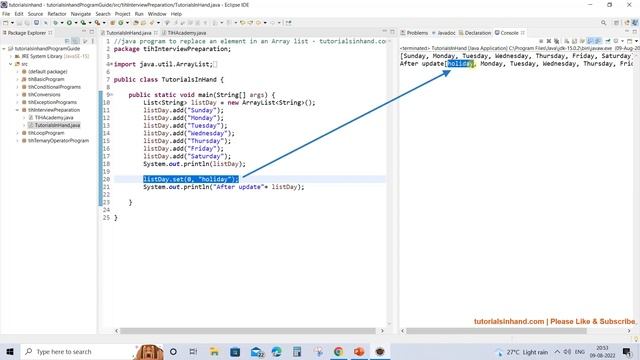Show hidden tray icons chevron

point(557,351)
